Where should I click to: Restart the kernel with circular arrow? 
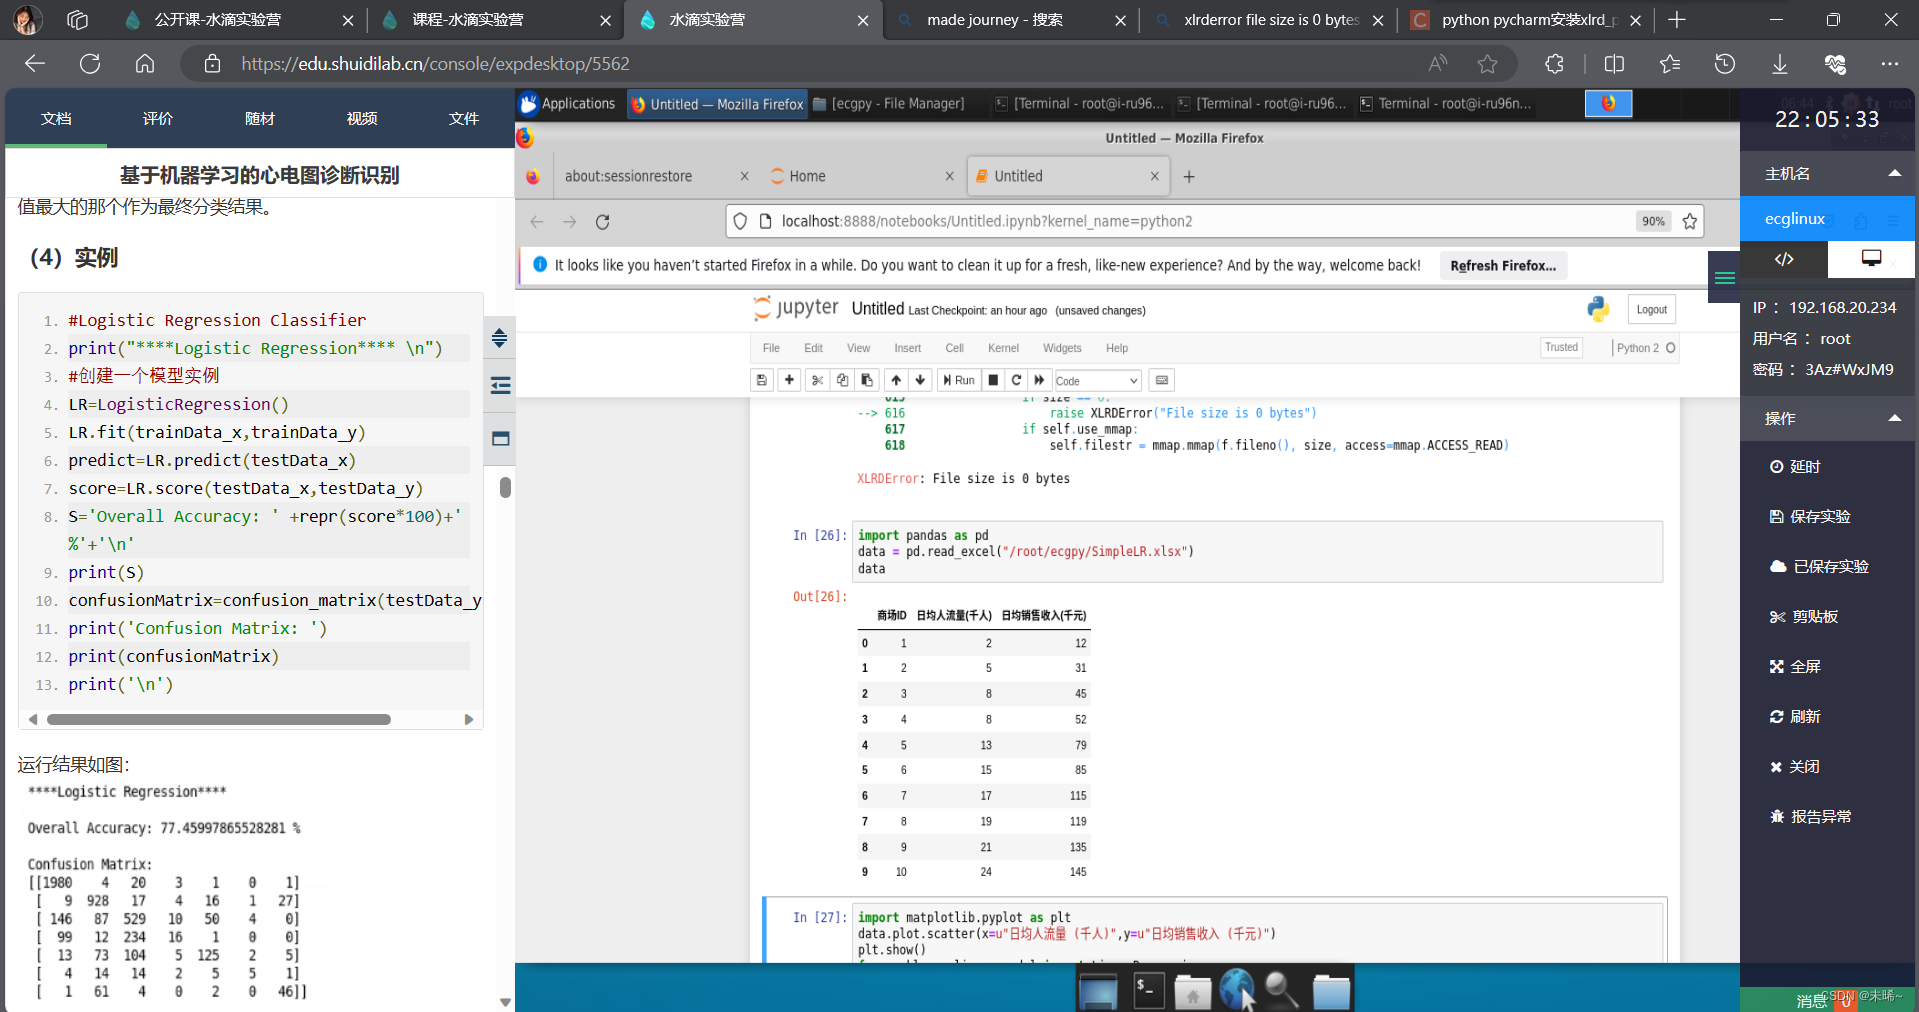point(1016,380)
